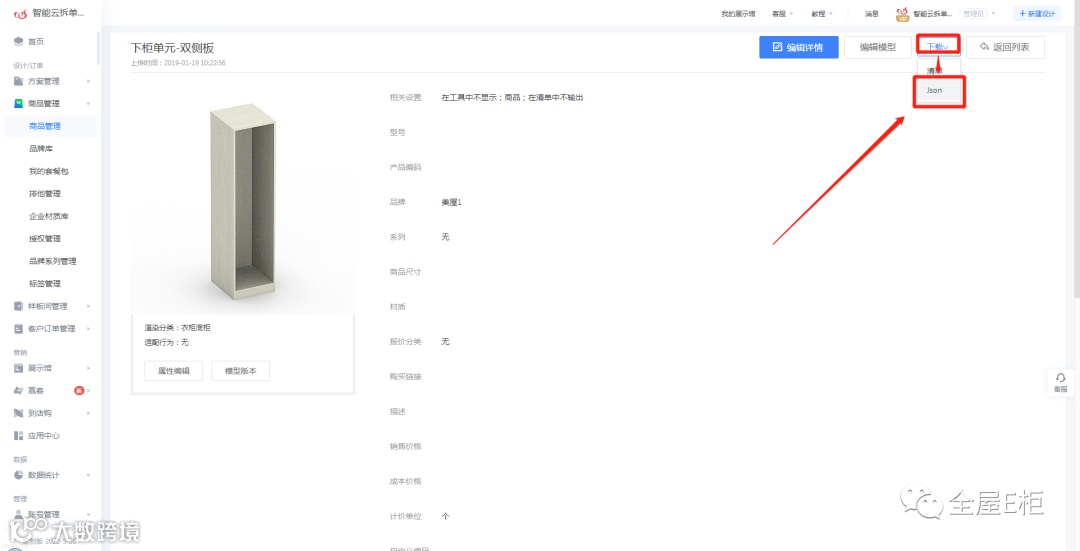Click the upload time 2019-01-19 text
Screen dimensions: 1080x551
tap(178, 63)
